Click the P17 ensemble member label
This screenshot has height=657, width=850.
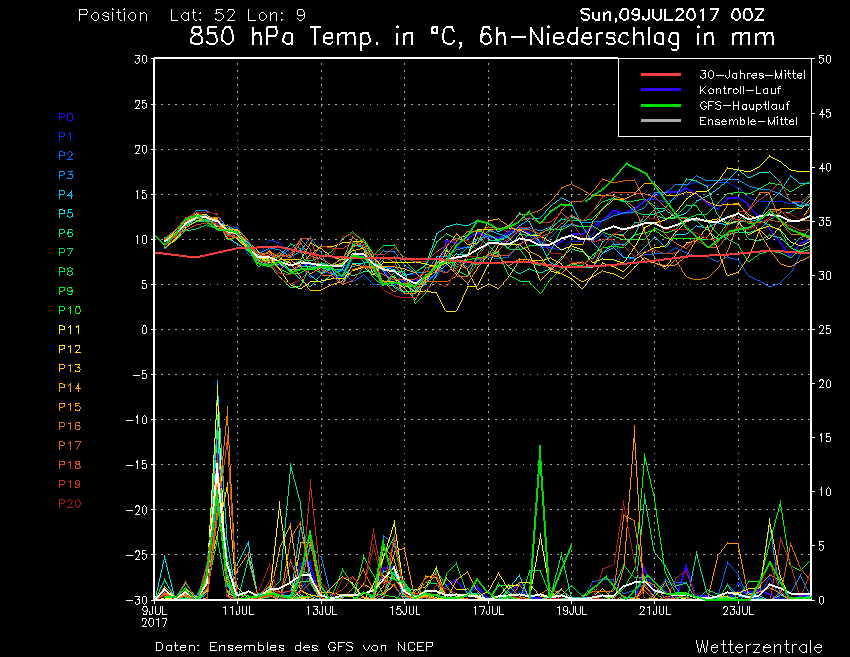coord(69,445)
